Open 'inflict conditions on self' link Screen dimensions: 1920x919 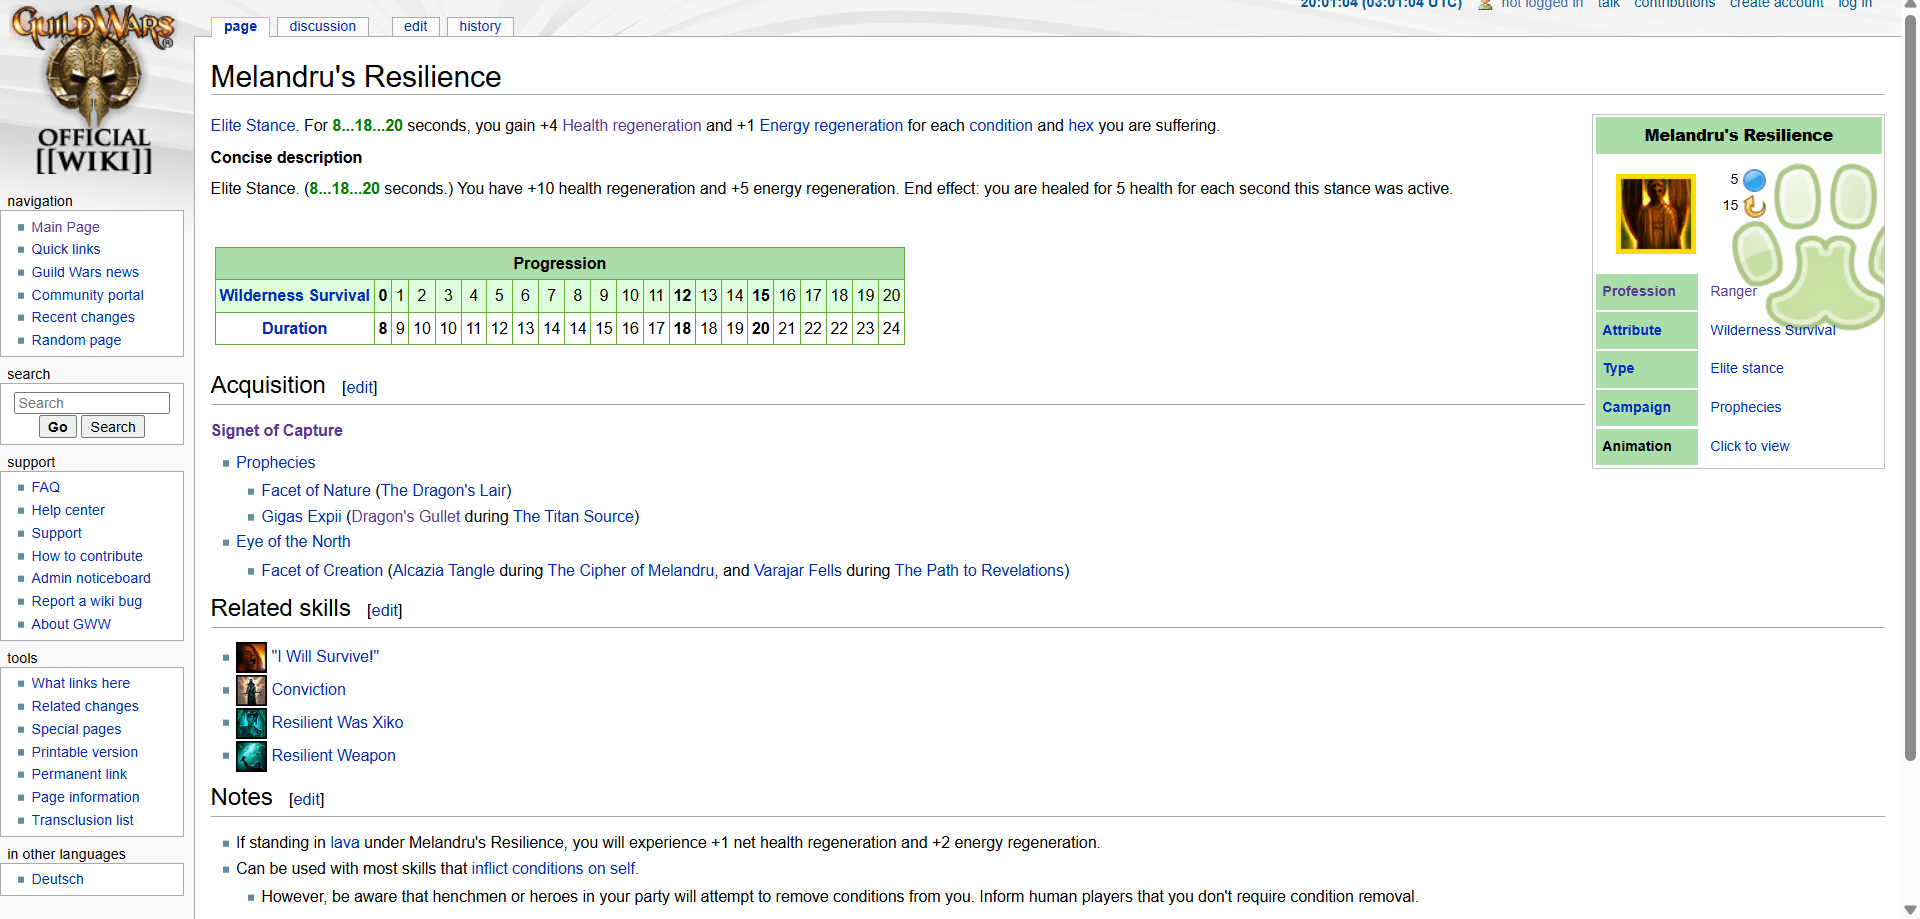click(x=555, y=869)
